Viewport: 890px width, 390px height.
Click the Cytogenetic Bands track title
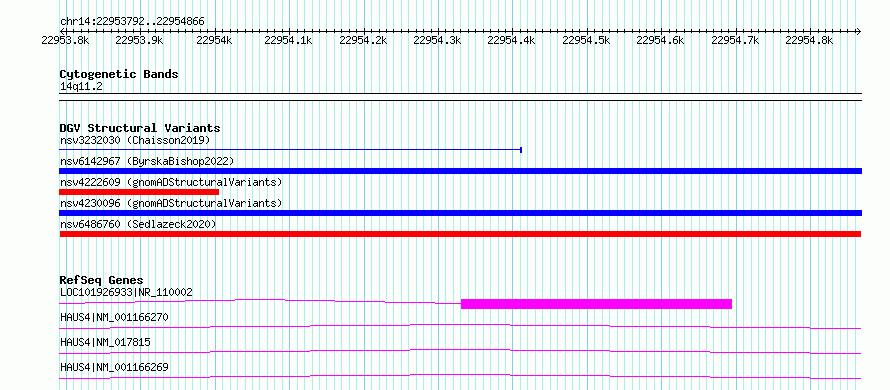click(x=119, y=74)
